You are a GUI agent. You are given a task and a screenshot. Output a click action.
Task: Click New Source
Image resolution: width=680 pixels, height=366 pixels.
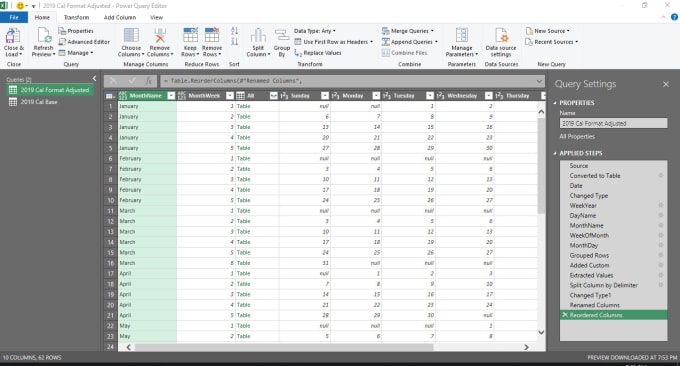click(x=547, y=31)
